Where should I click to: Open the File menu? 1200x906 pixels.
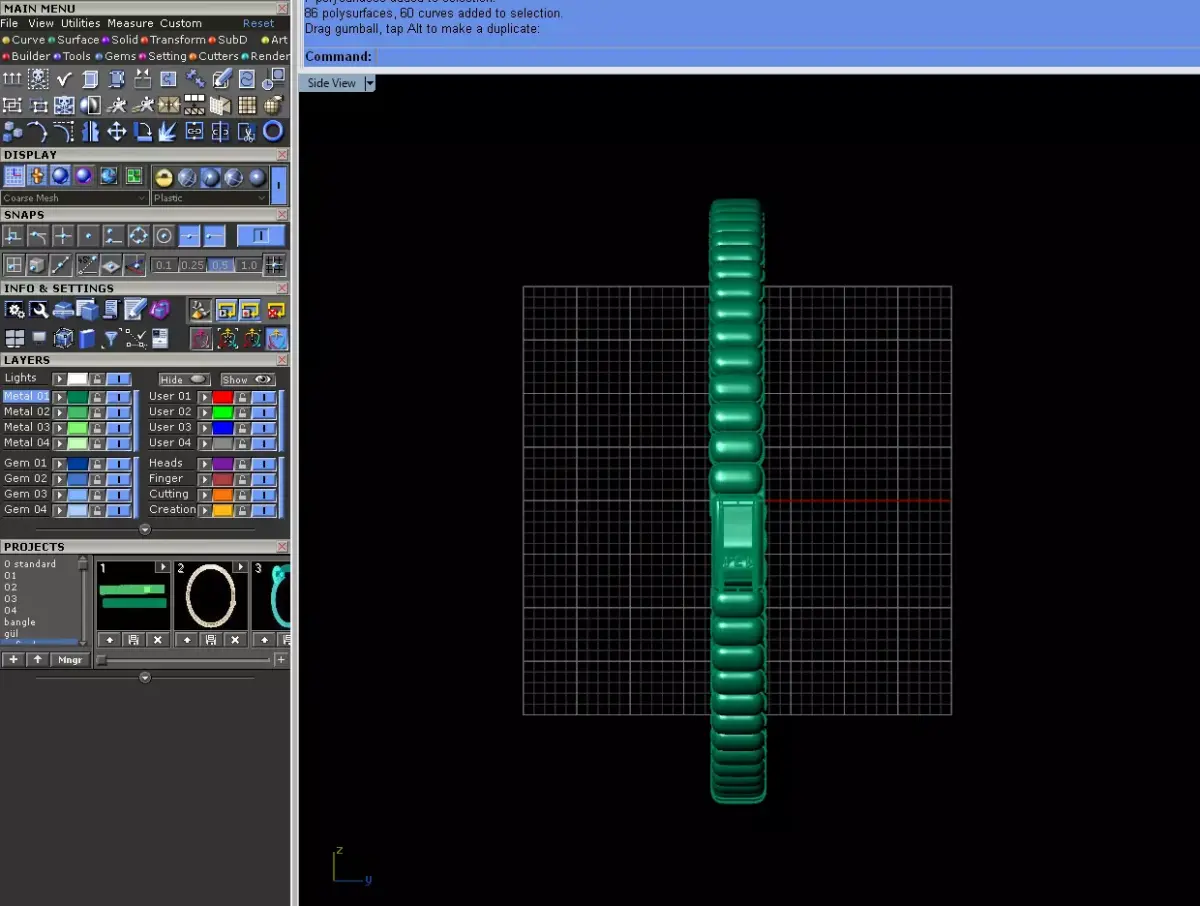click(x=10, y=23)
